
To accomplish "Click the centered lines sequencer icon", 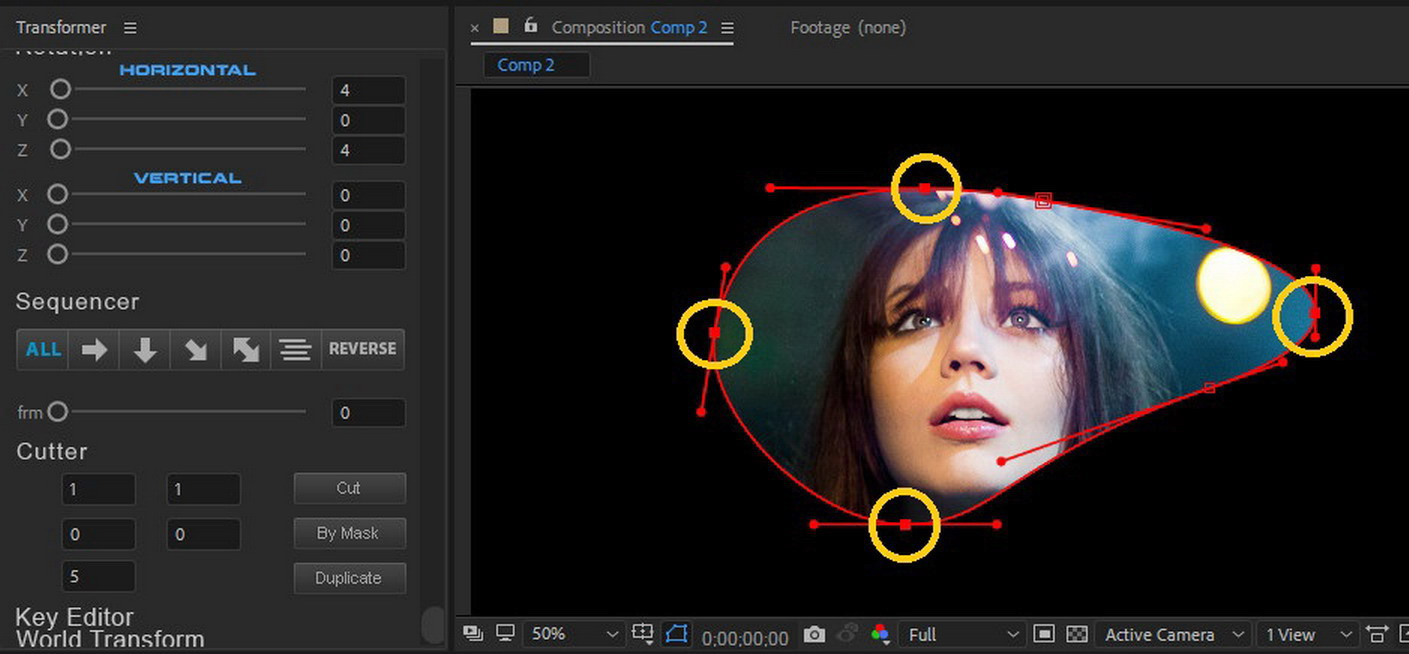I will tap(295, 350).
